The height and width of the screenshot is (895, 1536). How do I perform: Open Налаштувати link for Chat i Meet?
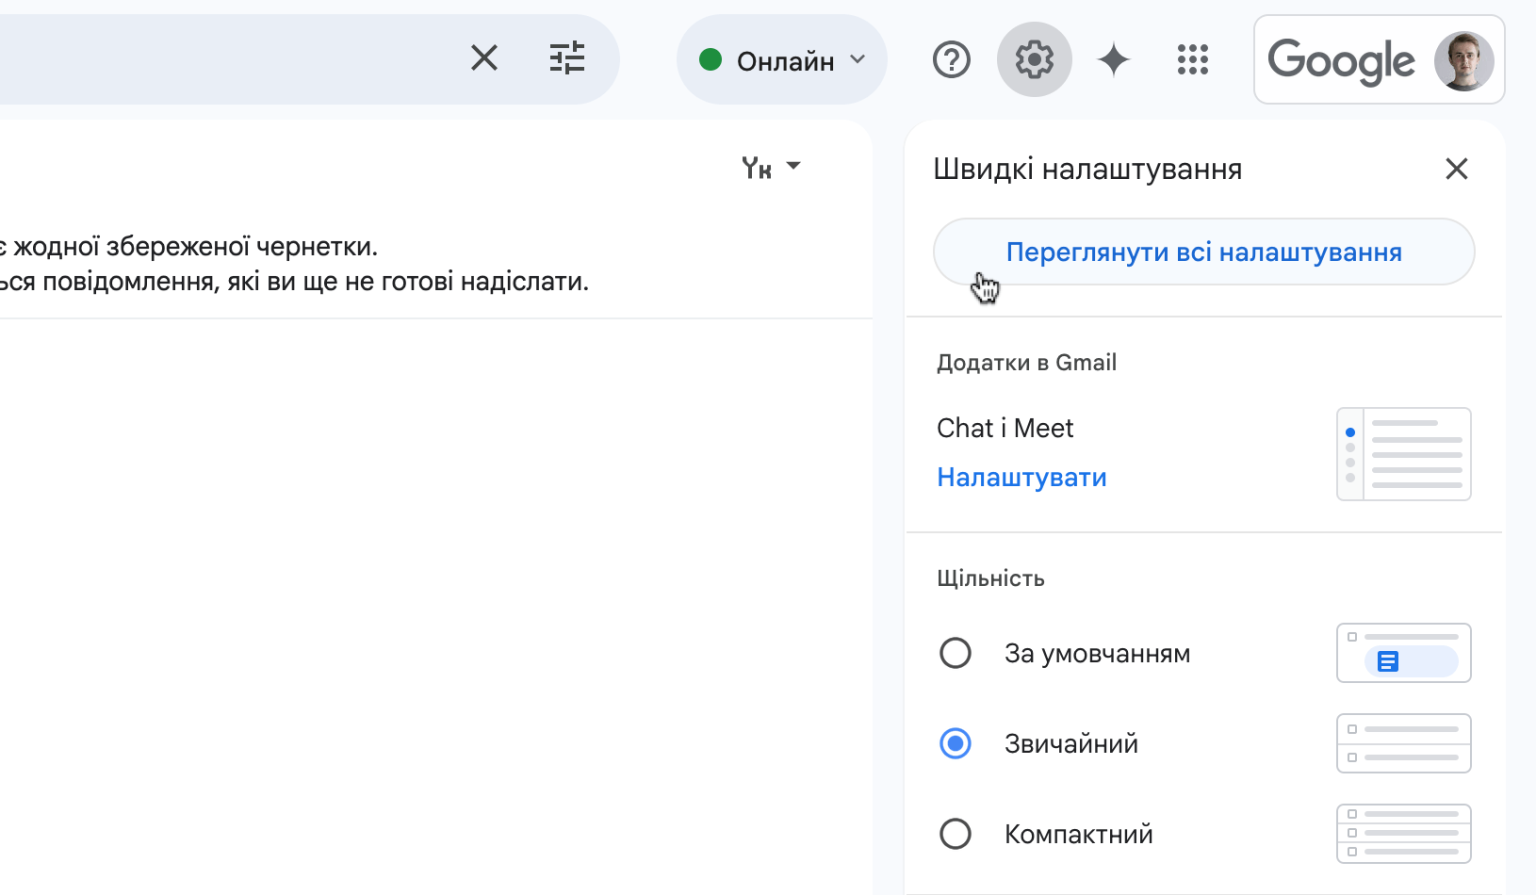[1021, 477]
